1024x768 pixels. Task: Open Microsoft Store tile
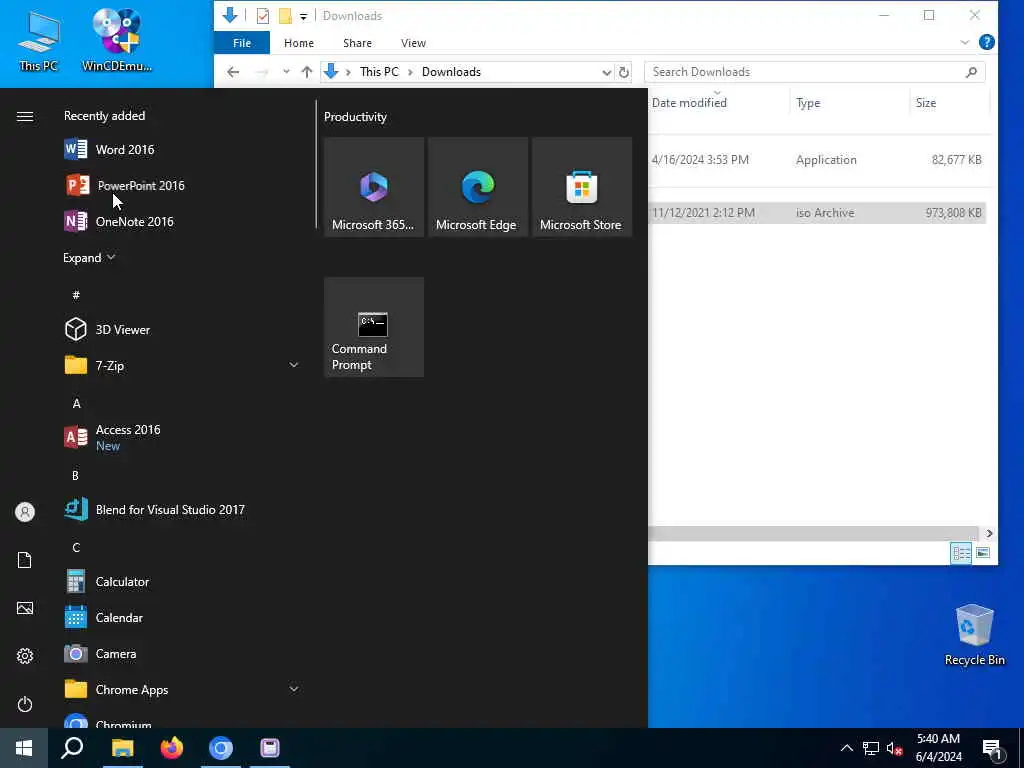point(581,187)
